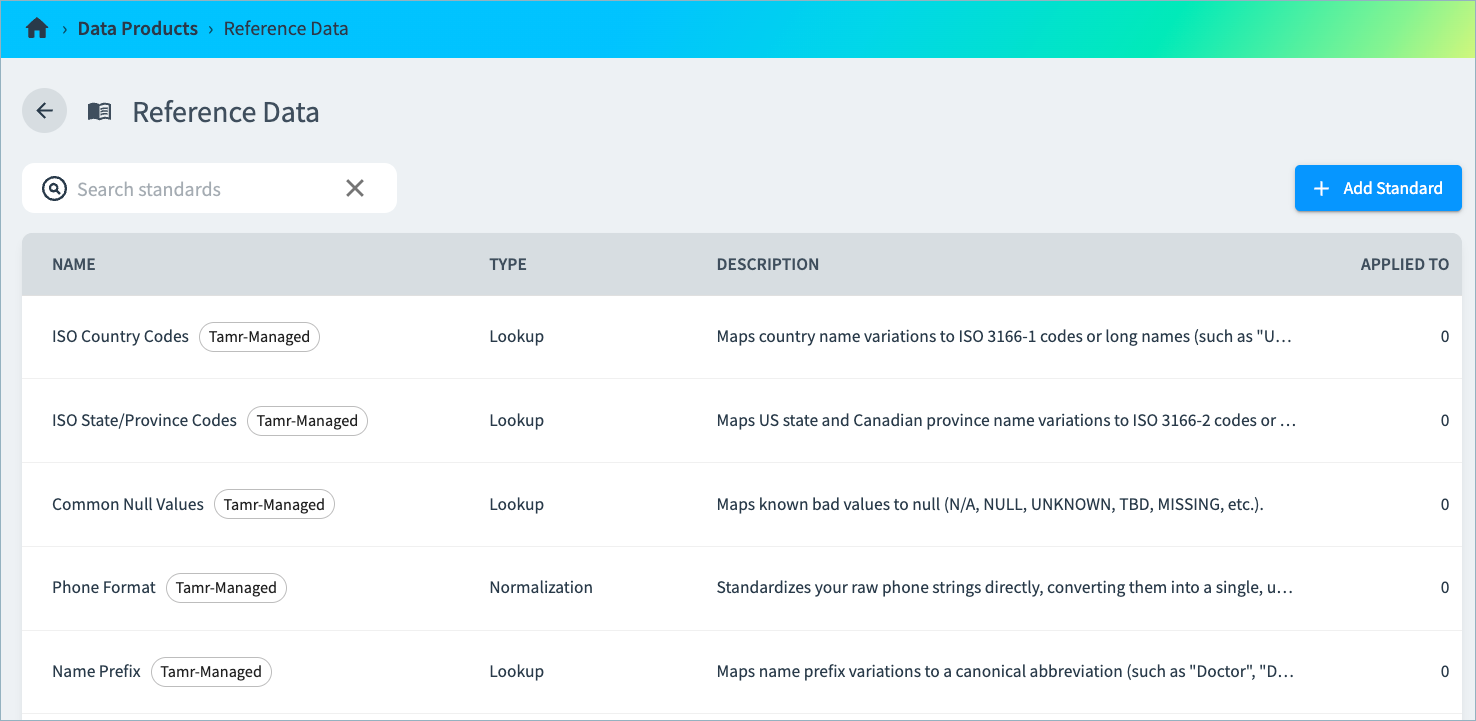The height and width of the screenshot is (721, 1476).
Task: Click the plus icon in Add Standard
Action: [x=1321, y=188]
